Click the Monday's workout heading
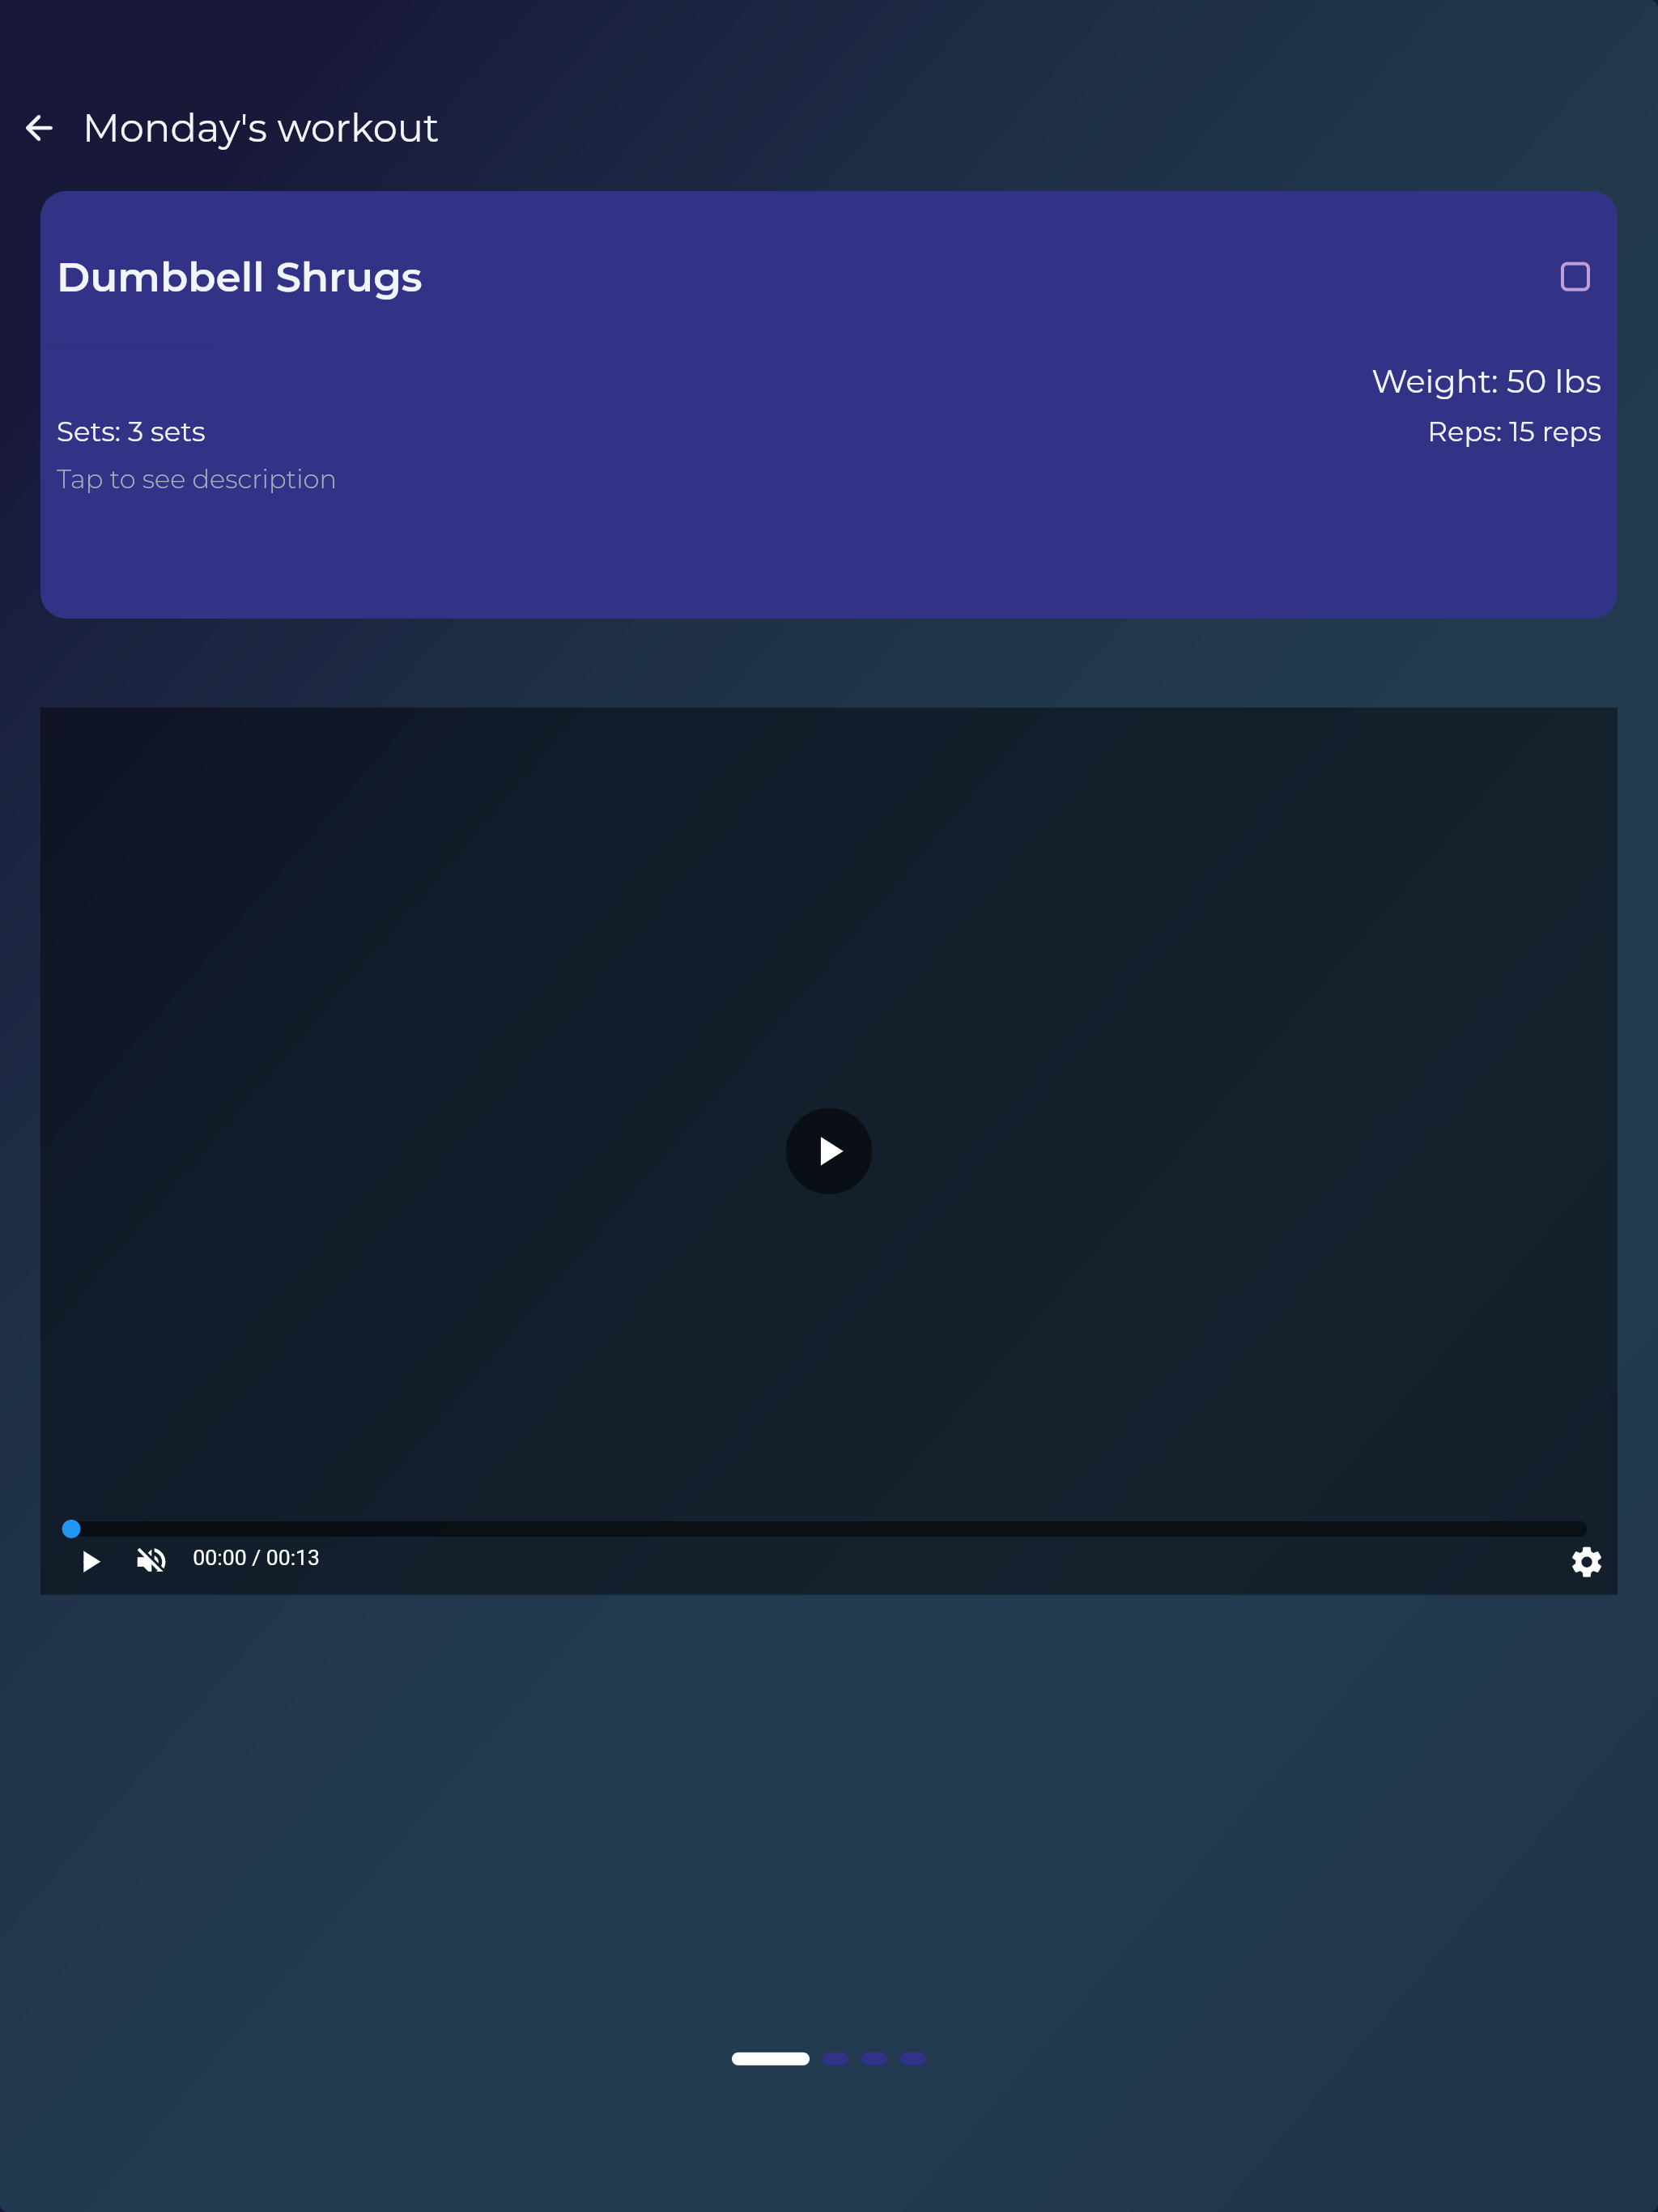Viewport: 1658px width, 2212px height. [x=260, y=129]
